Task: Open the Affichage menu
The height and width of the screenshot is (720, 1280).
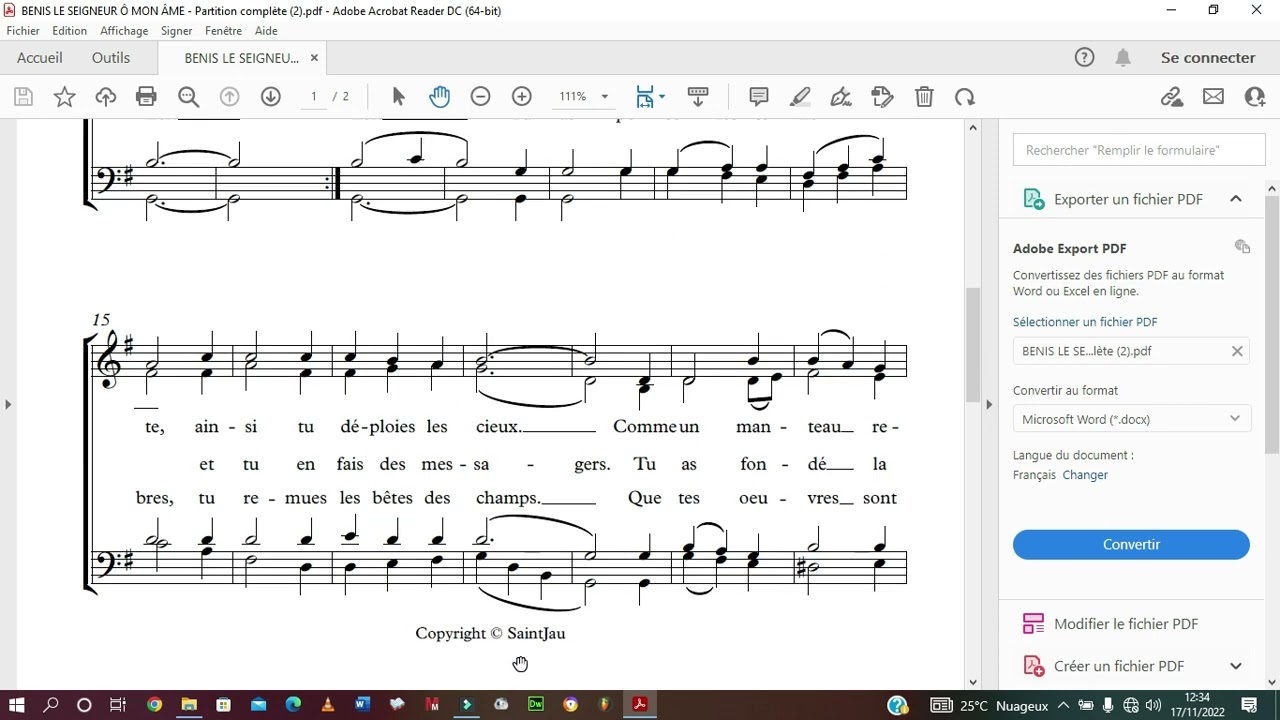Action: (x=124, y=31)
